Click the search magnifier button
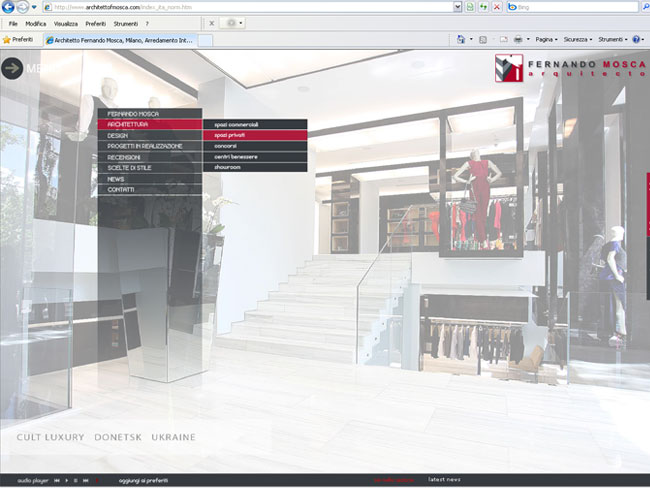The width and height of the screenshot is (650, 488). 645,7
